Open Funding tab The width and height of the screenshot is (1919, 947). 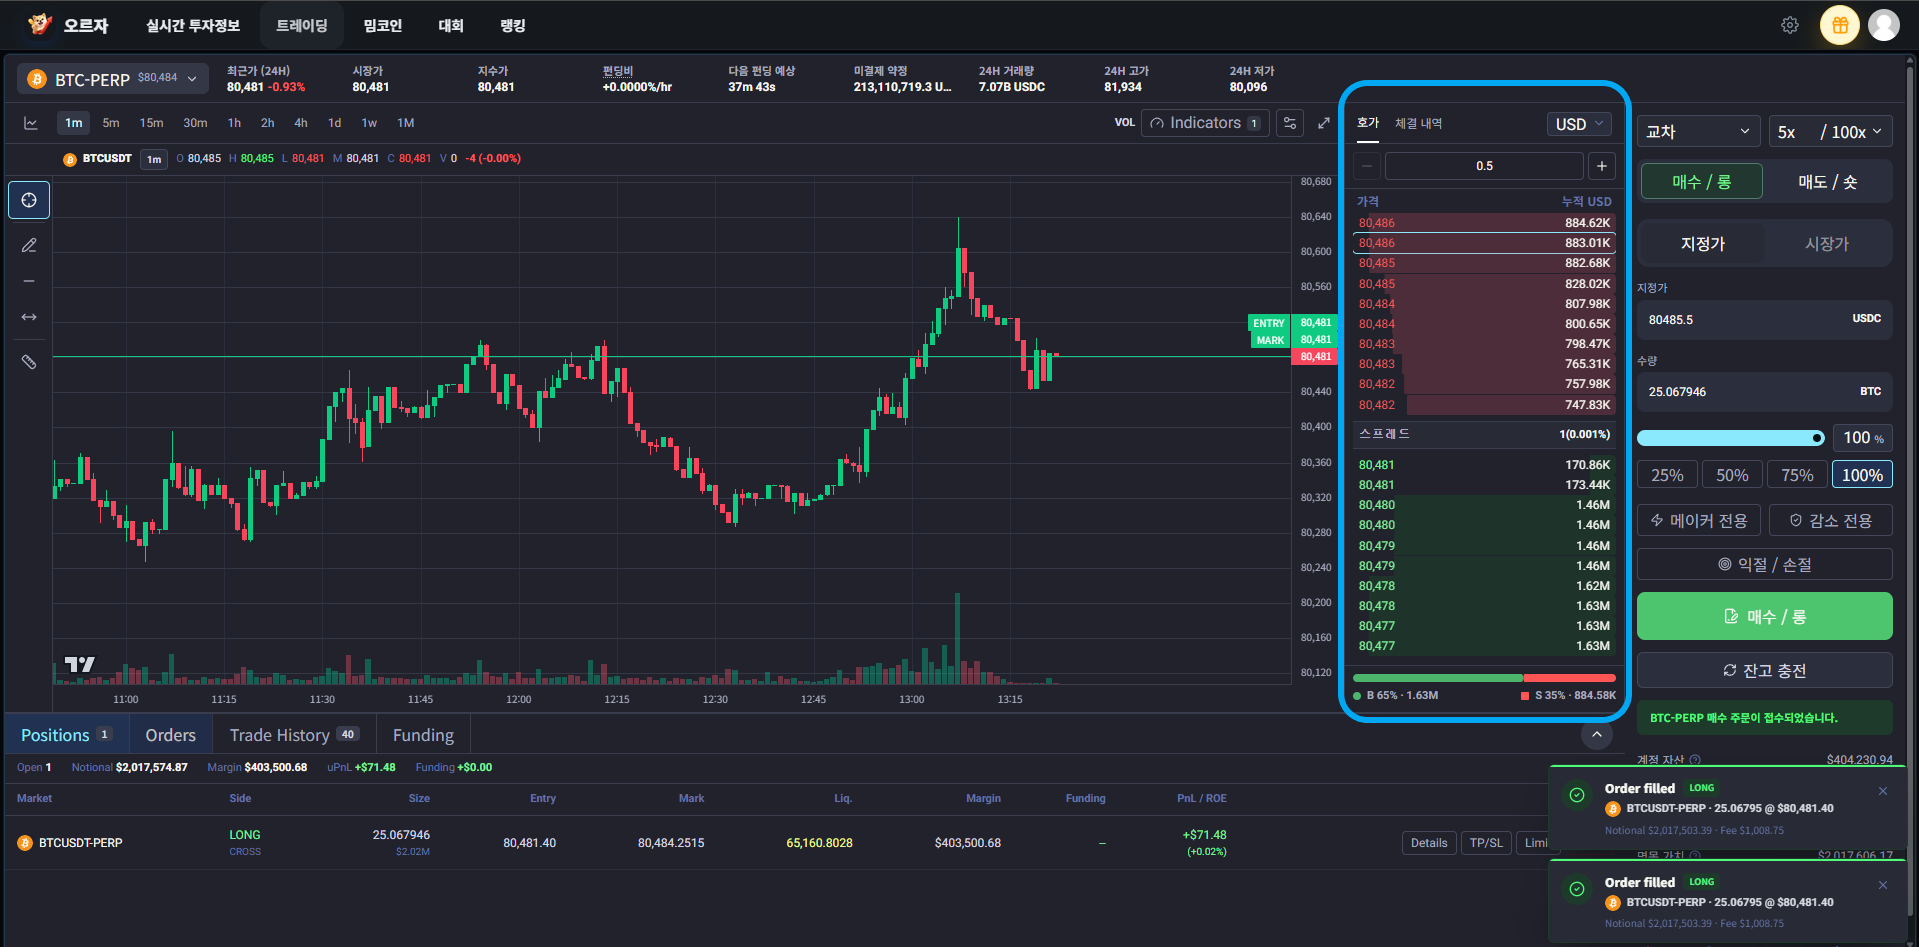point(423,735)
